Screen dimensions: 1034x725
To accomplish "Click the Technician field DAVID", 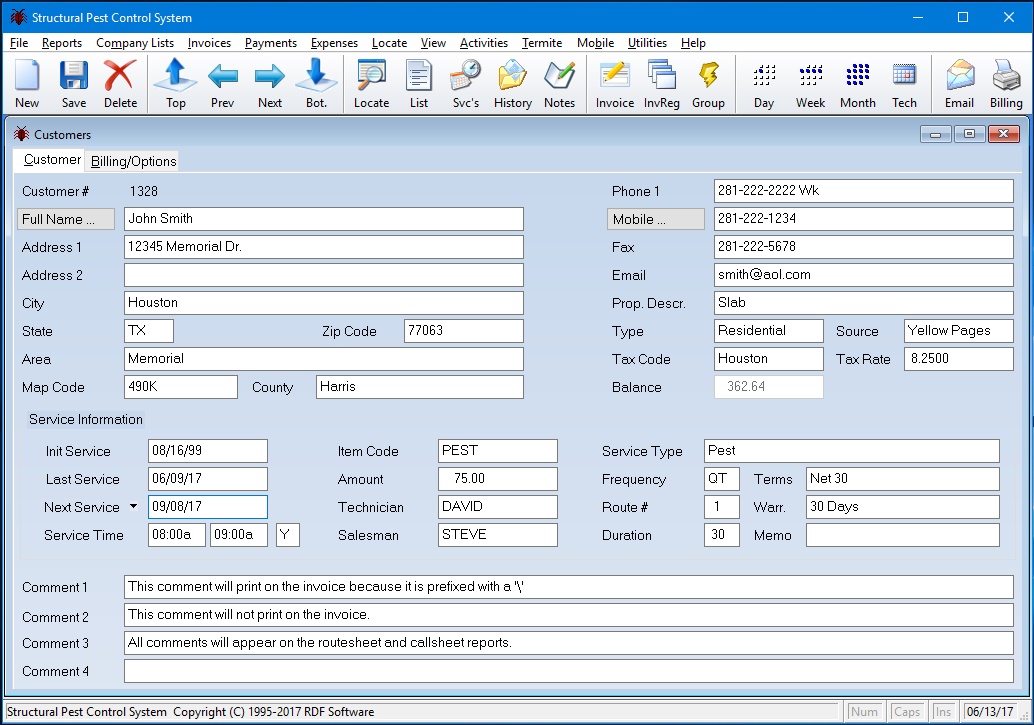I will [x=498, y=507].
